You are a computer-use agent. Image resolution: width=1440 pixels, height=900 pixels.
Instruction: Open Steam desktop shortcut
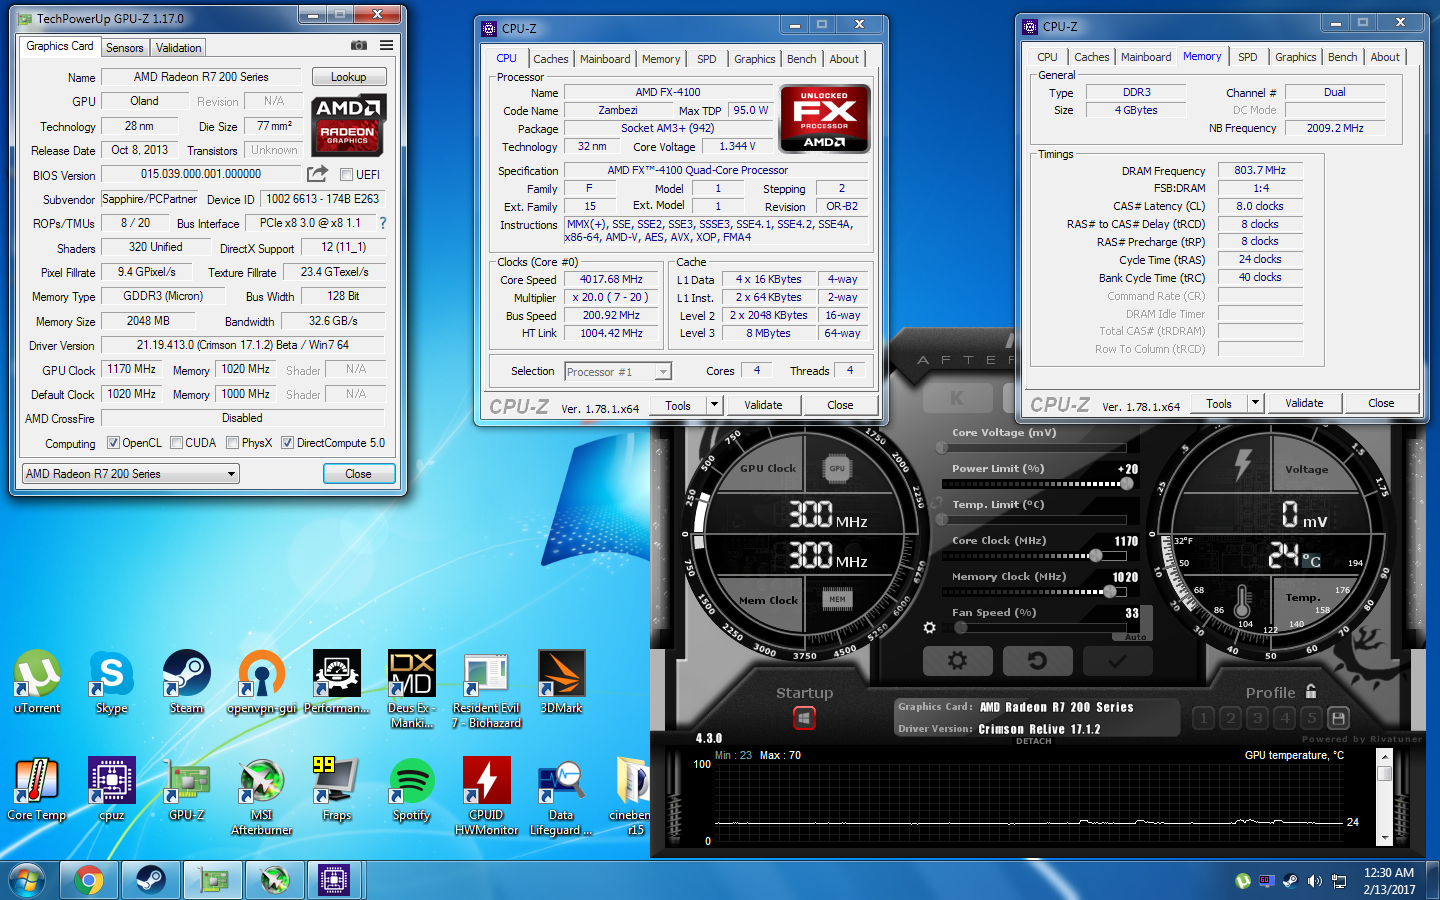[187, 683]
